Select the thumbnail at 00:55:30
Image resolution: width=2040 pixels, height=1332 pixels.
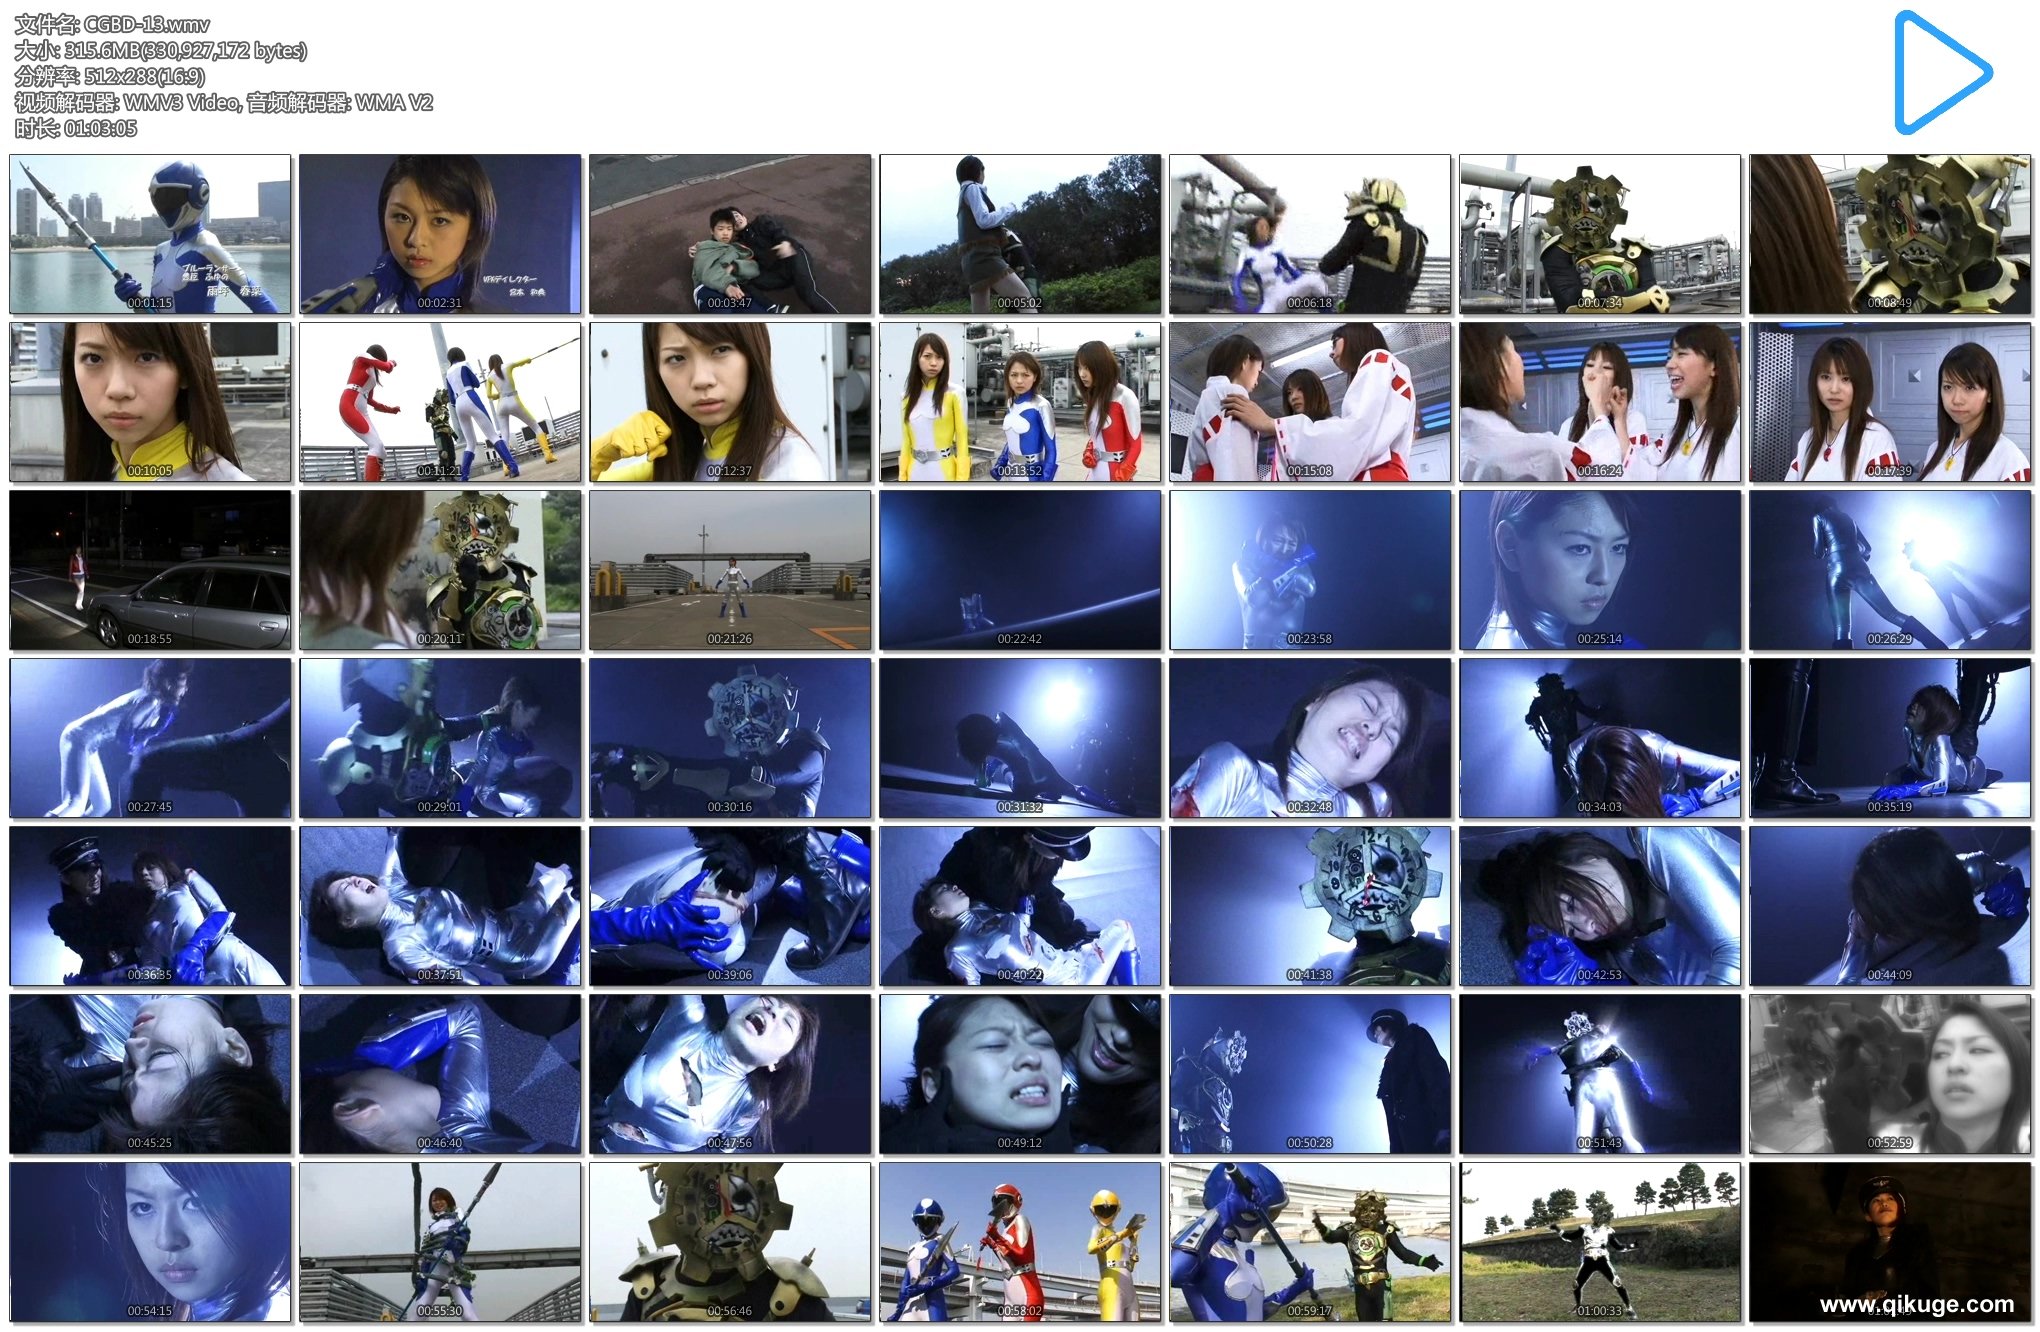pyautogui.click(x=440, y=1242)
